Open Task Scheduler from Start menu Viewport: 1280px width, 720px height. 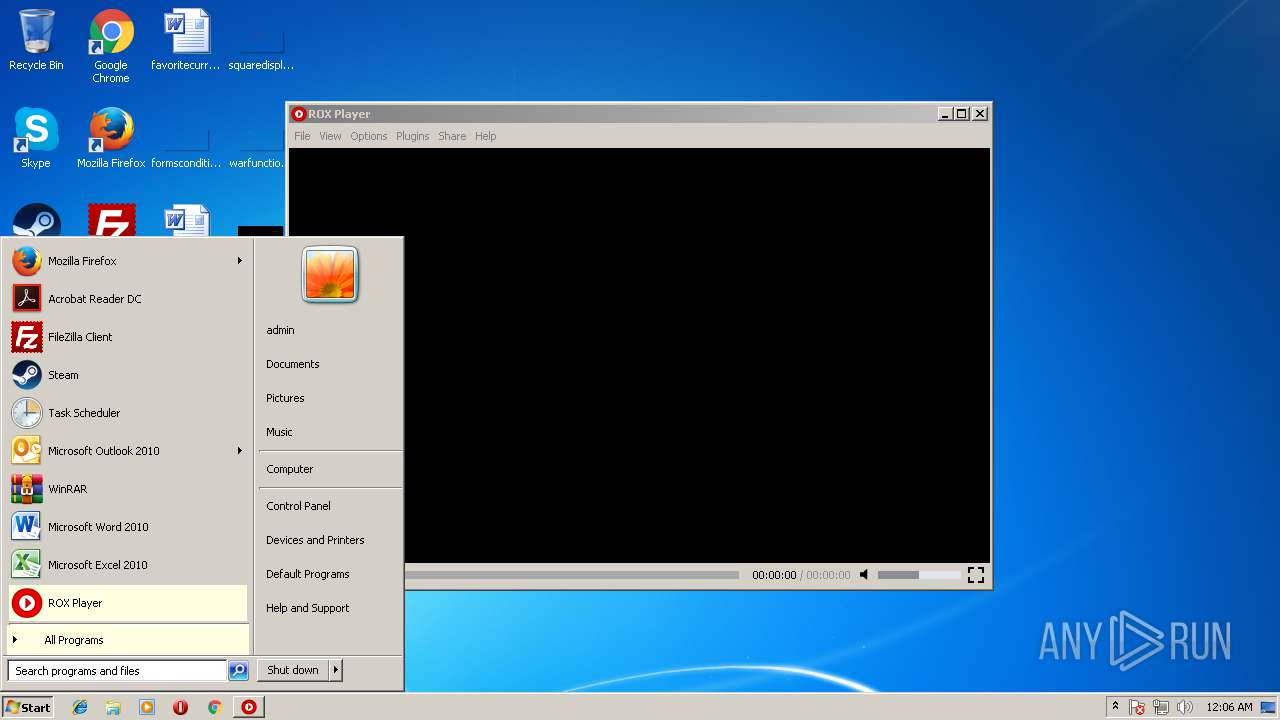click(x=127, y=413)
